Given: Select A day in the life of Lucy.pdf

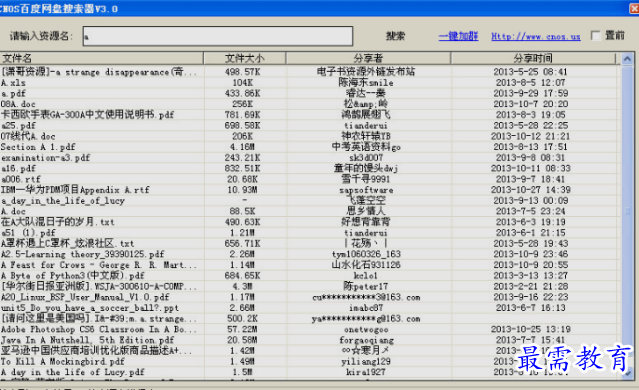Looking at the screenshot, I should pos(310,372).
